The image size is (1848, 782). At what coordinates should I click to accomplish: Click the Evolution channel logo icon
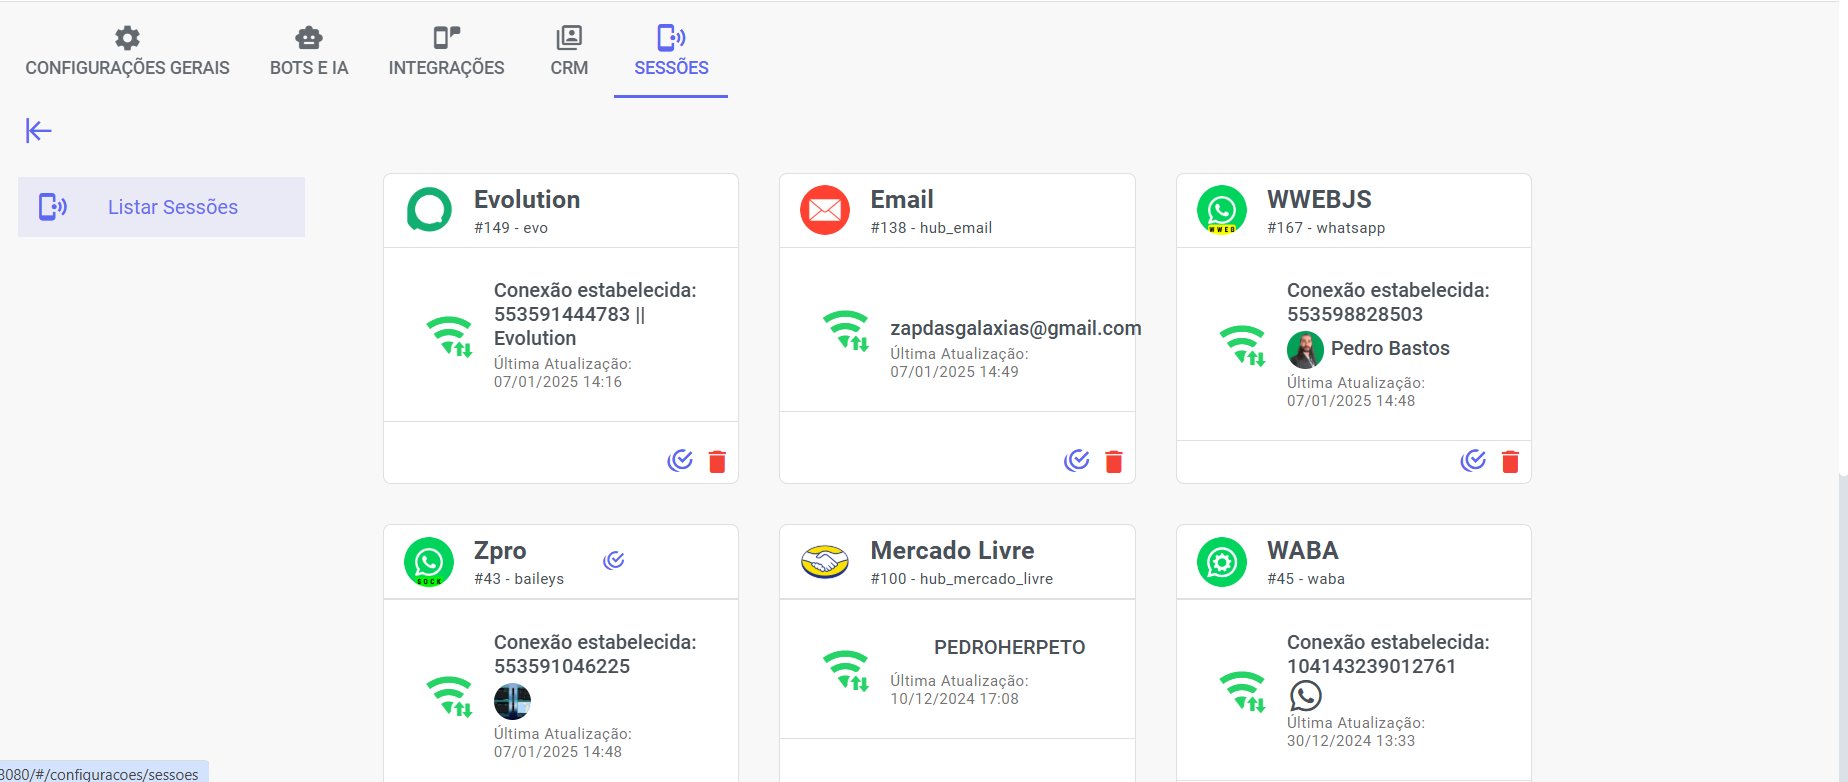429,210
